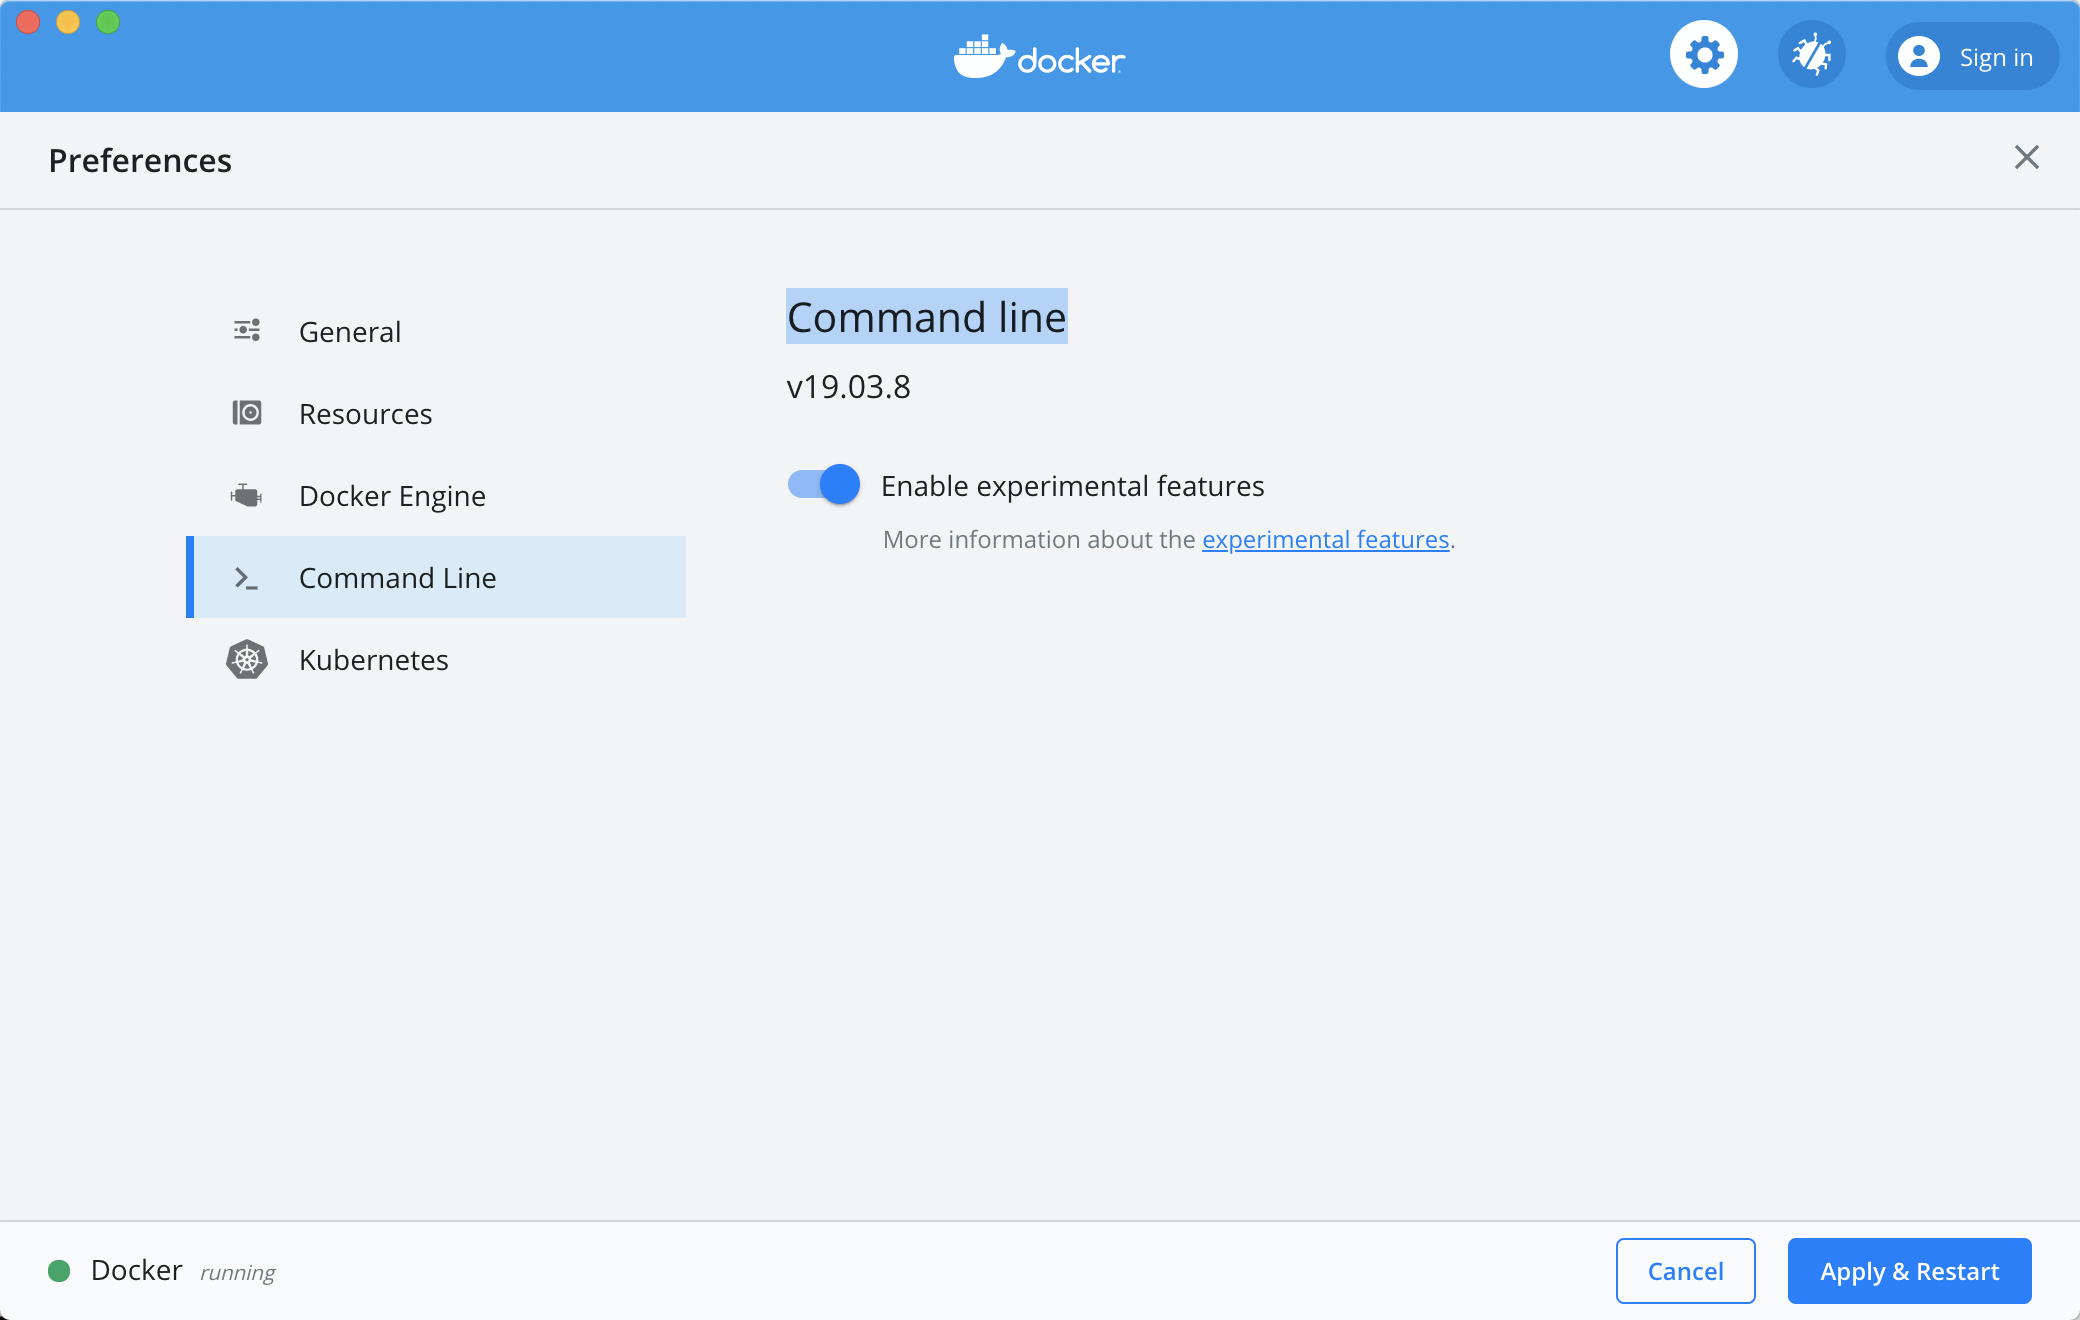Switch to Resources section
The image size is (2080, 1320).
point(365,414)
